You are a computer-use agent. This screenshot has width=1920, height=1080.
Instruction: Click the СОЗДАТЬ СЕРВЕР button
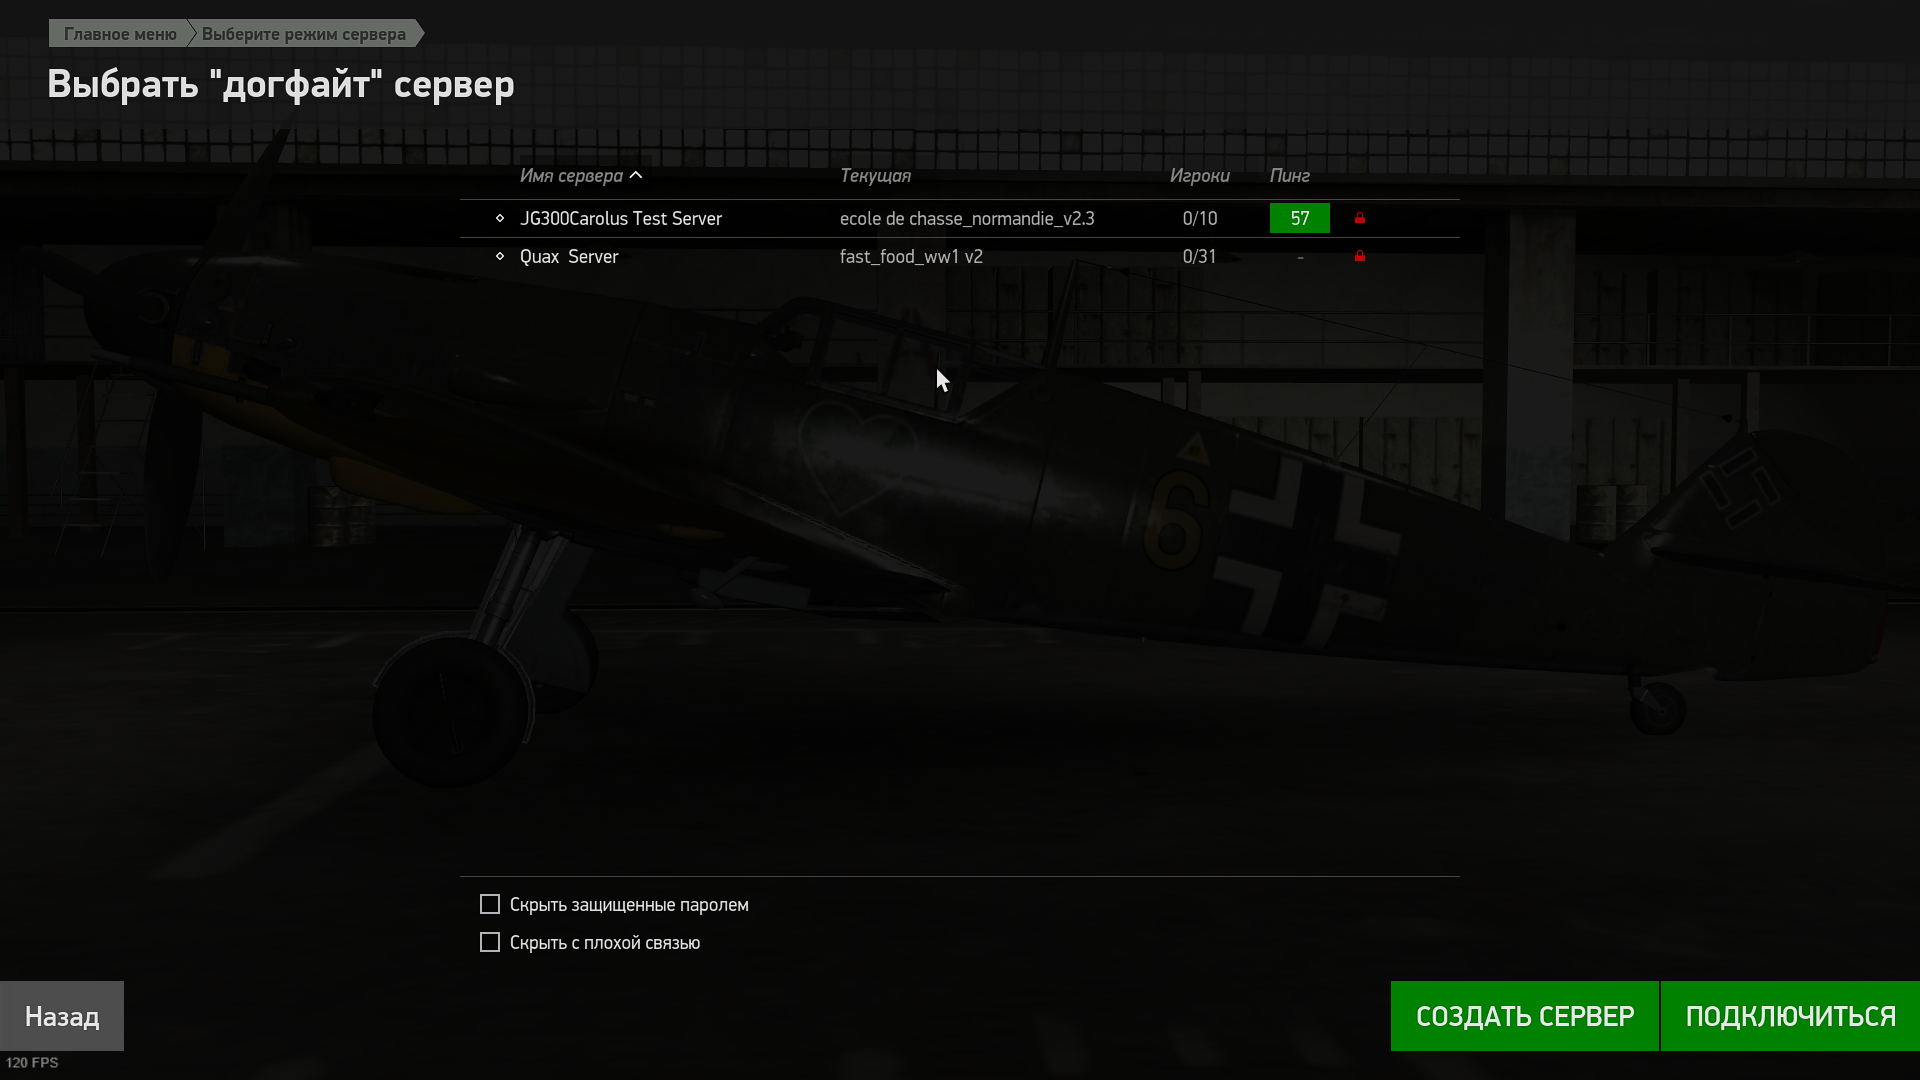click(x=1525, y=1016)
